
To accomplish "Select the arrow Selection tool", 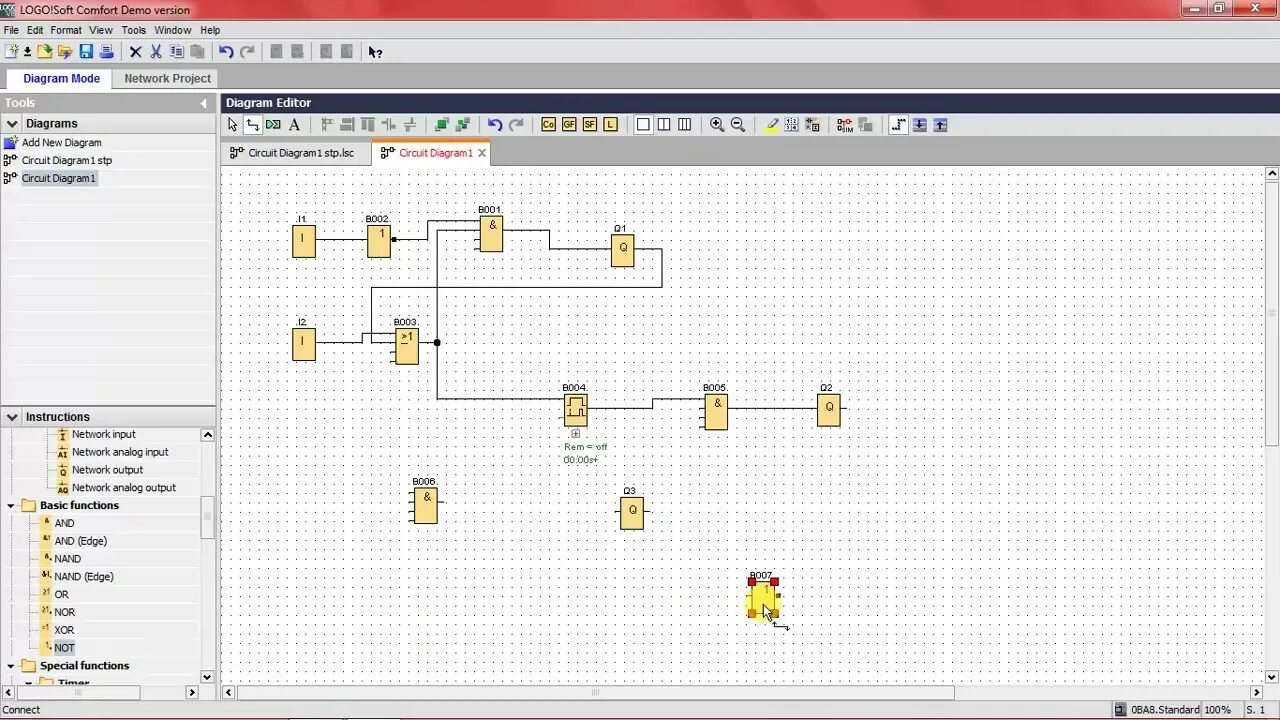I will 232,125.
